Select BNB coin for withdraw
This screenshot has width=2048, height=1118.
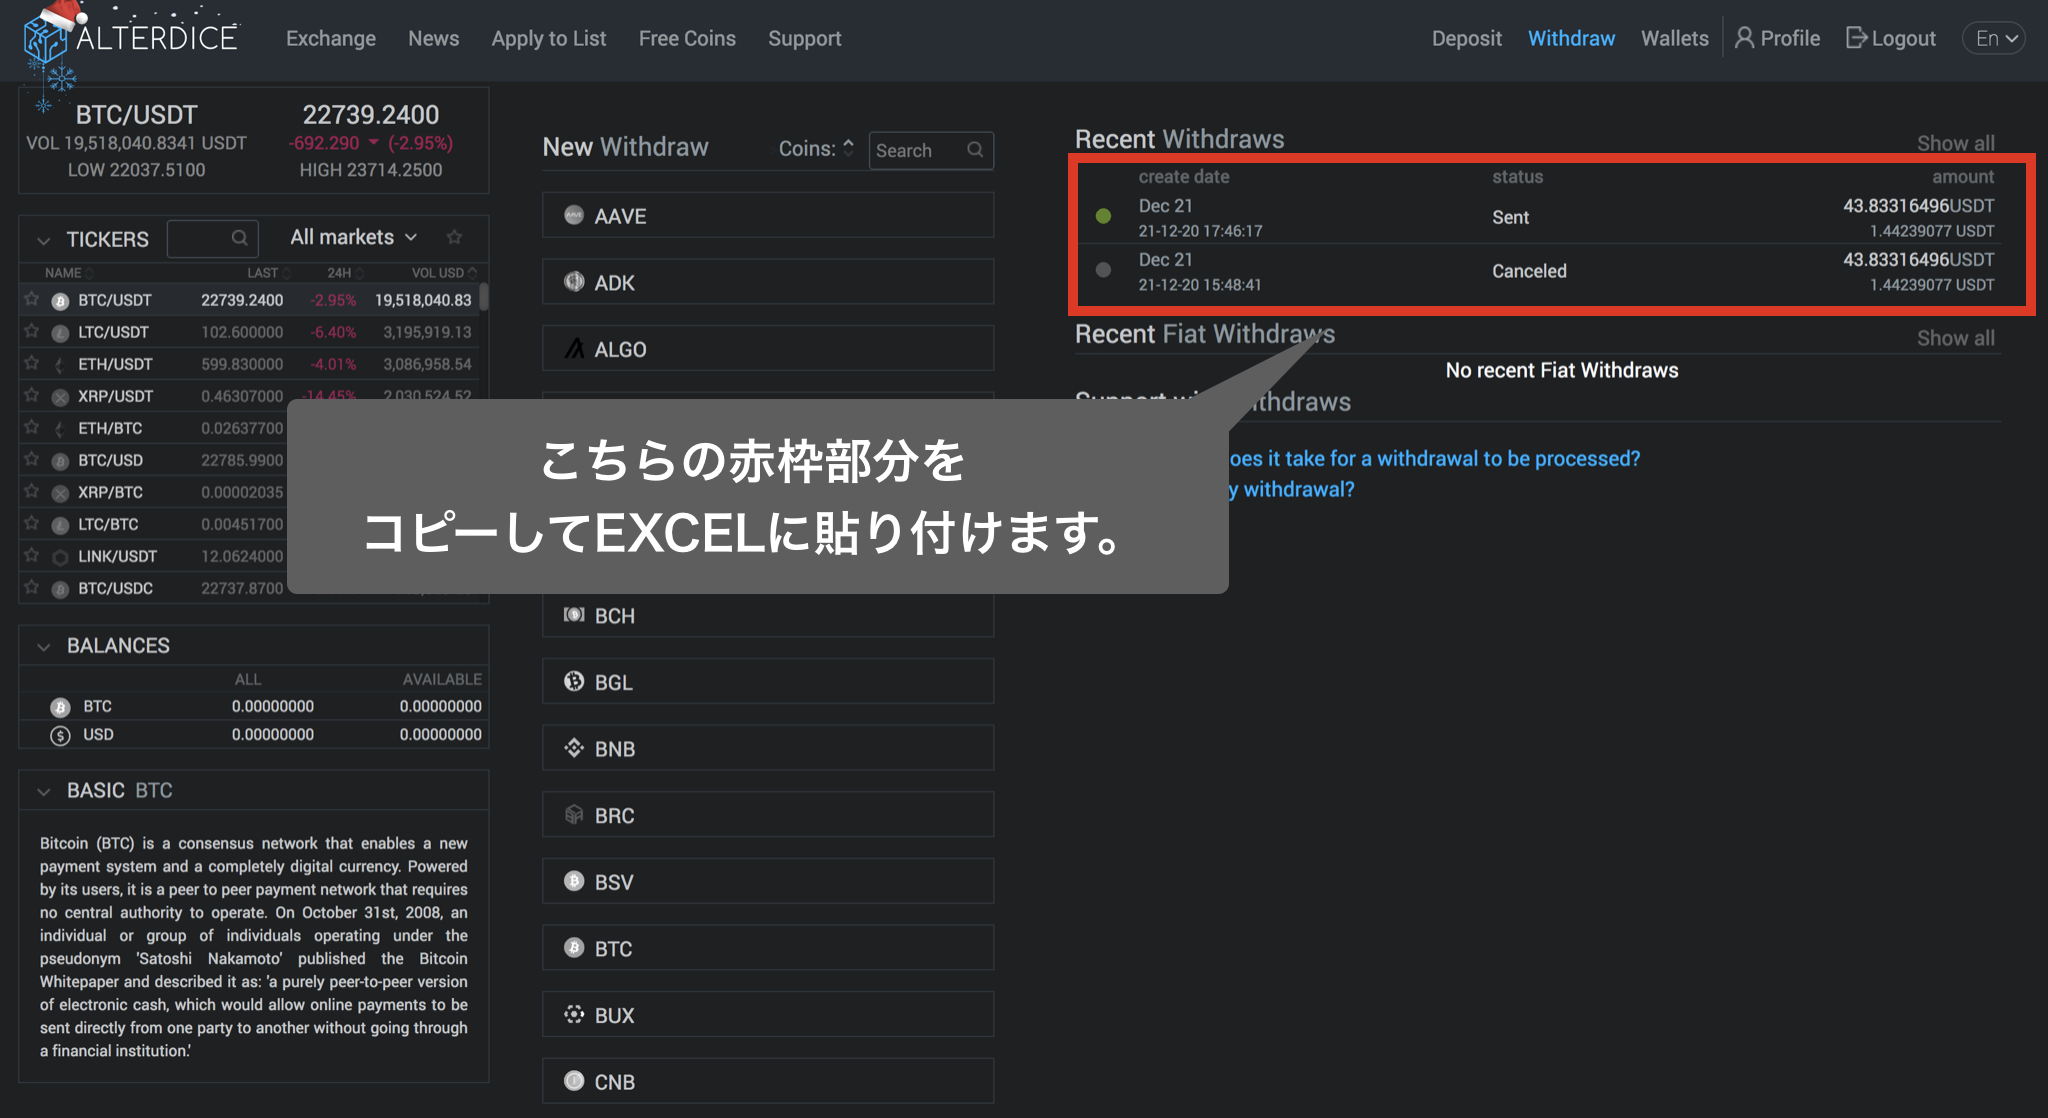tap(768, 748)
